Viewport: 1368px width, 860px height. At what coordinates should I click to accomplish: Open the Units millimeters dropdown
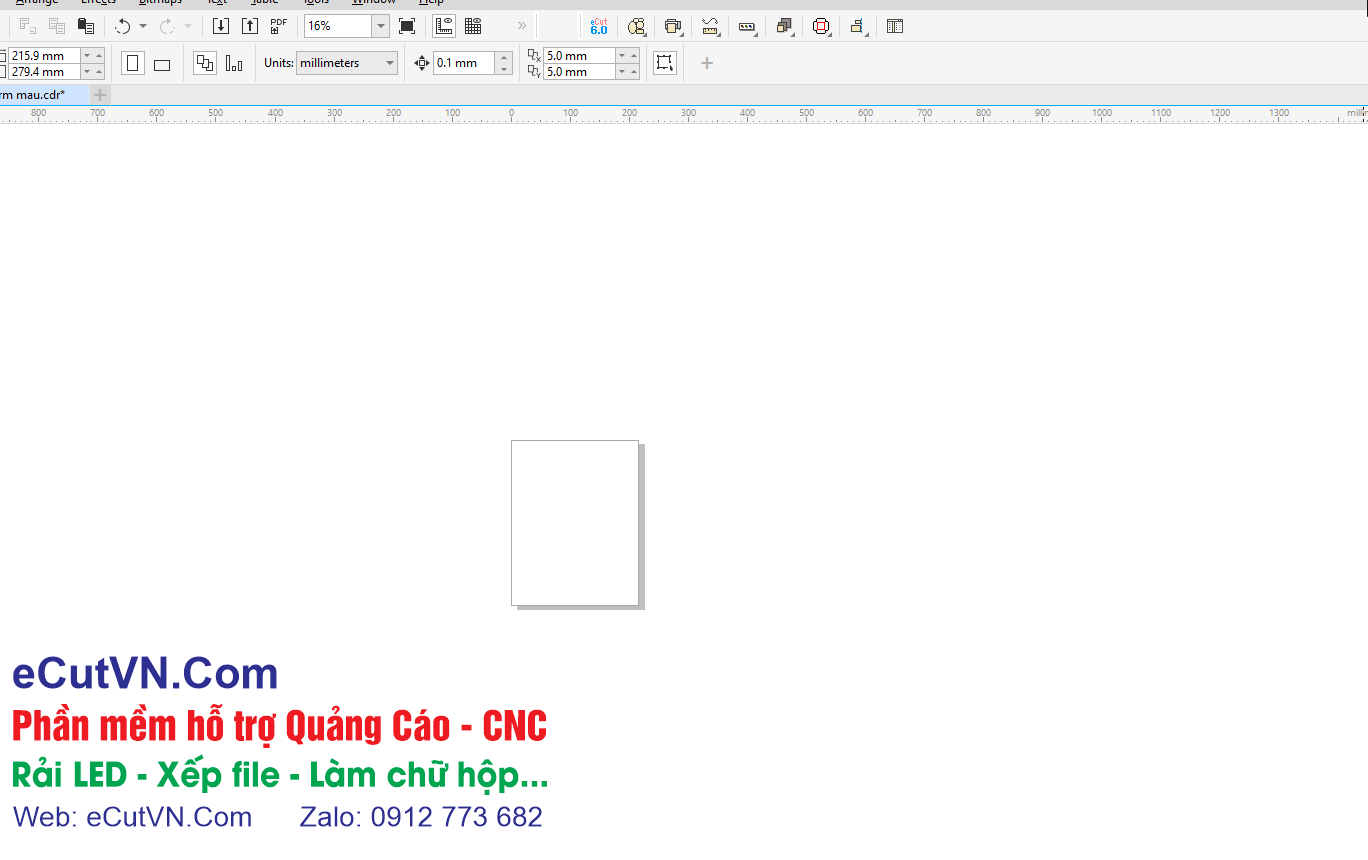coord(347,63)
